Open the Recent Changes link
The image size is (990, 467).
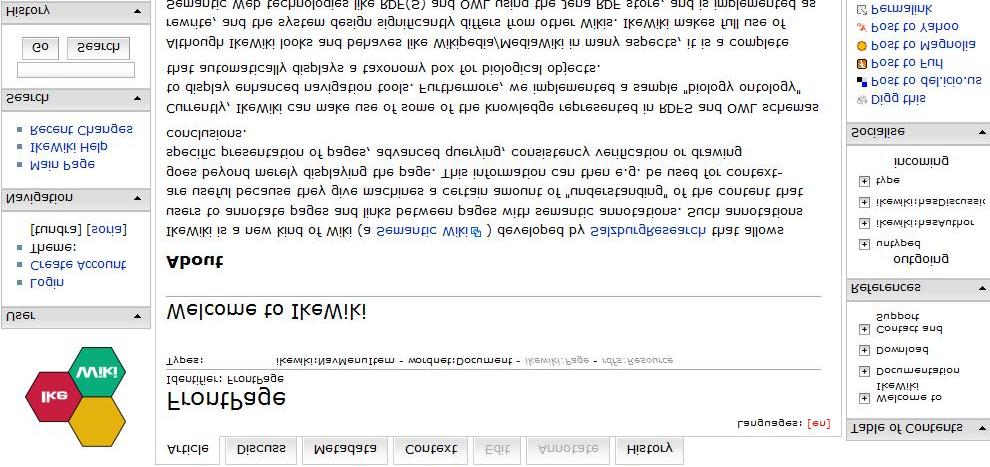pos(81,129)
